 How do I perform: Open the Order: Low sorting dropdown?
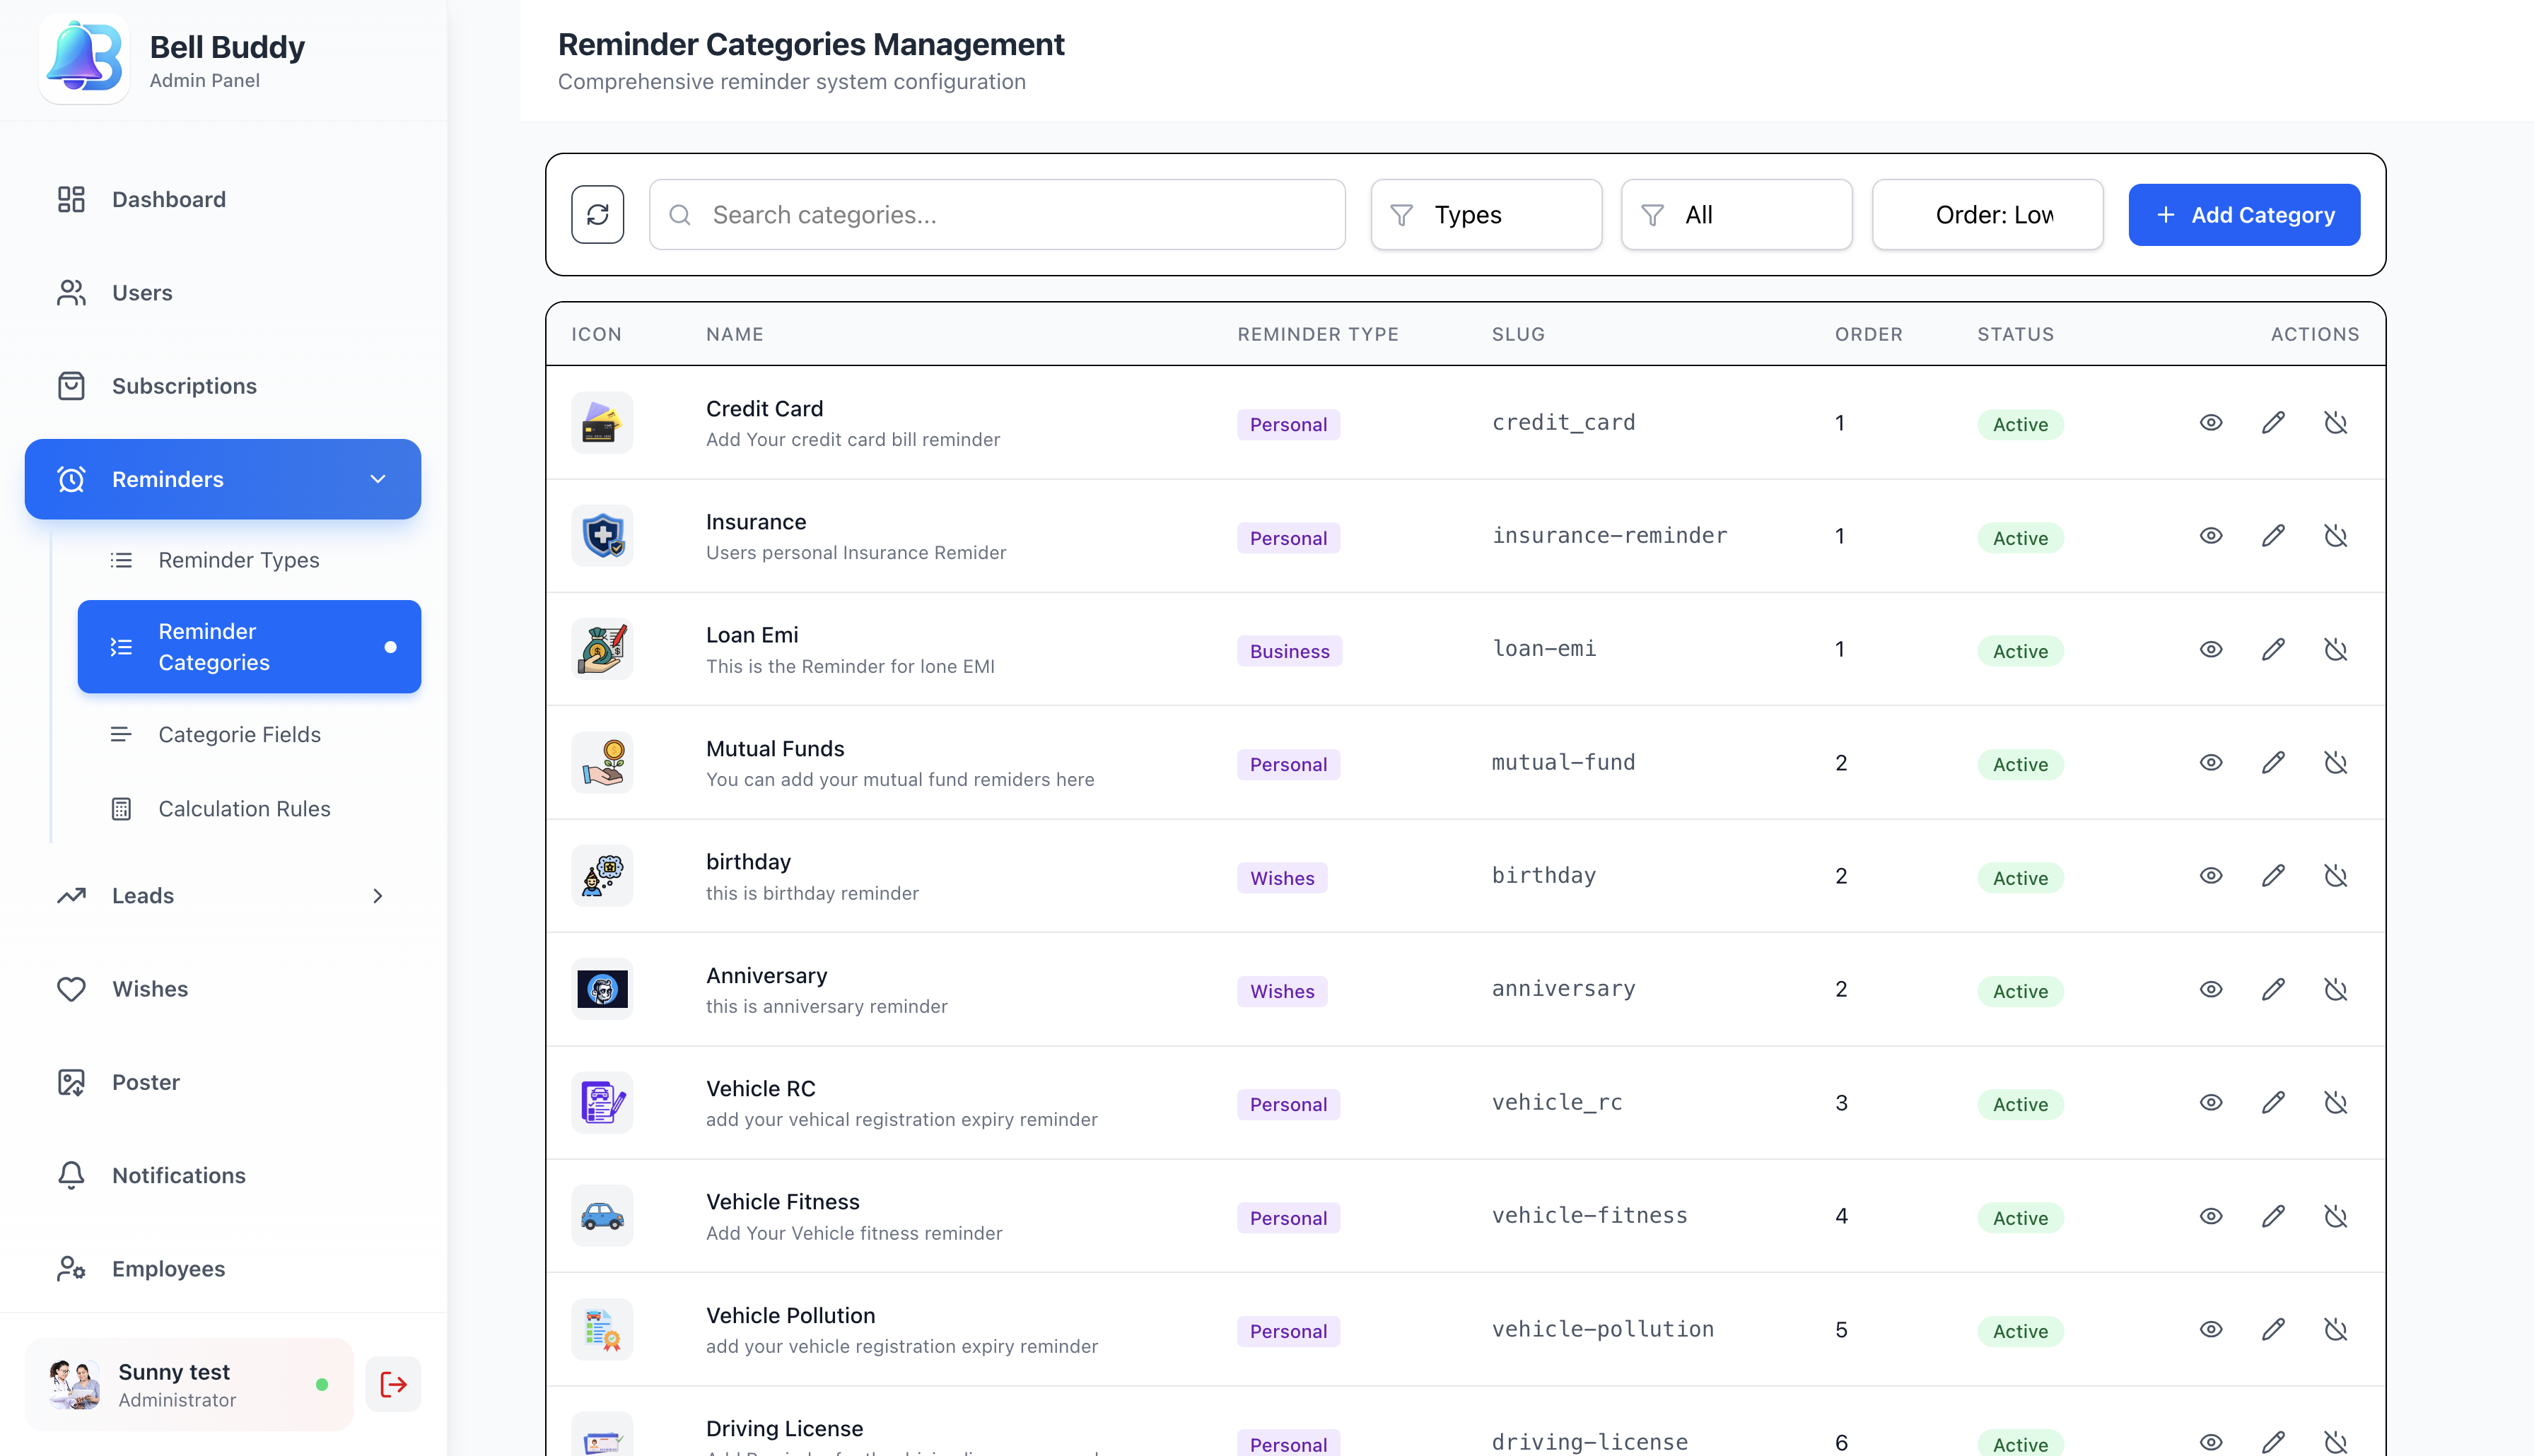click(1987, 214)
